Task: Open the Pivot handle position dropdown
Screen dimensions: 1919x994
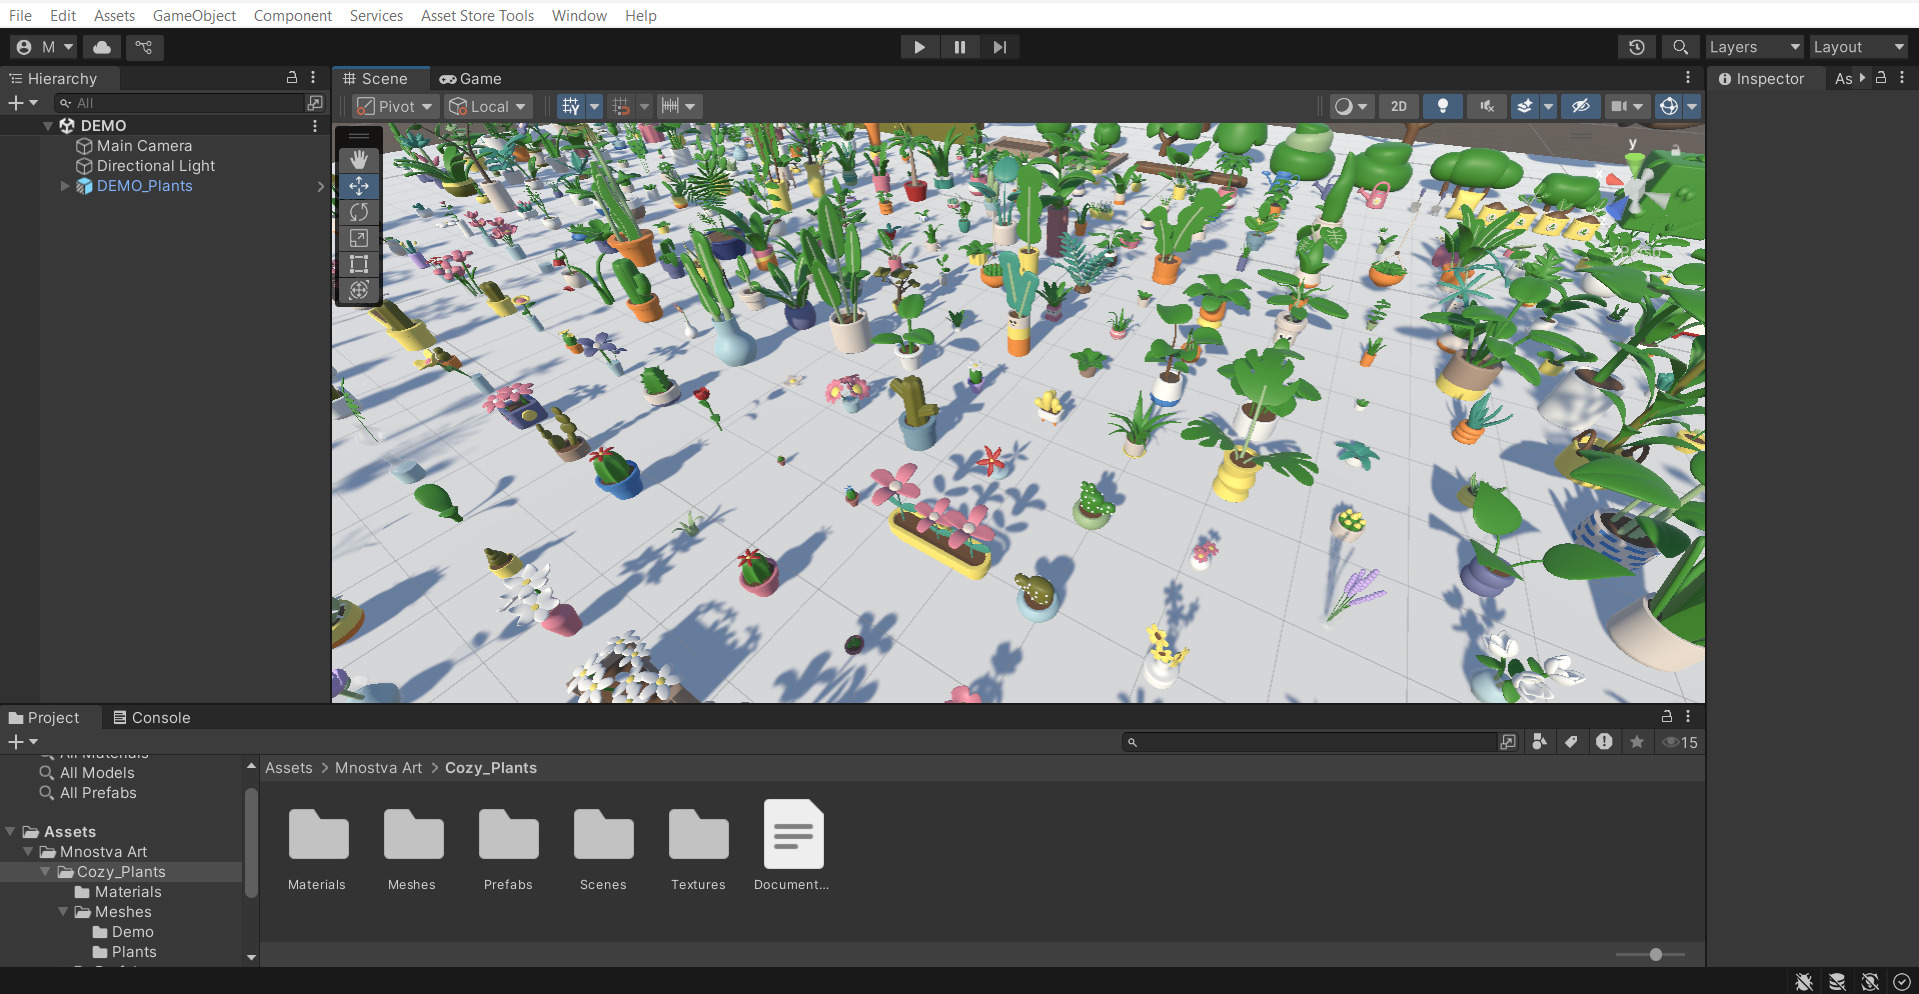Action: (x=395, y=106)
